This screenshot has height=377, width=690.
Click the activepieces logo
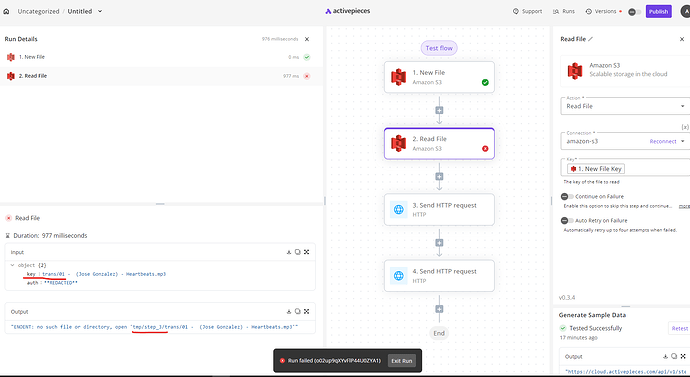pos(348,11)
